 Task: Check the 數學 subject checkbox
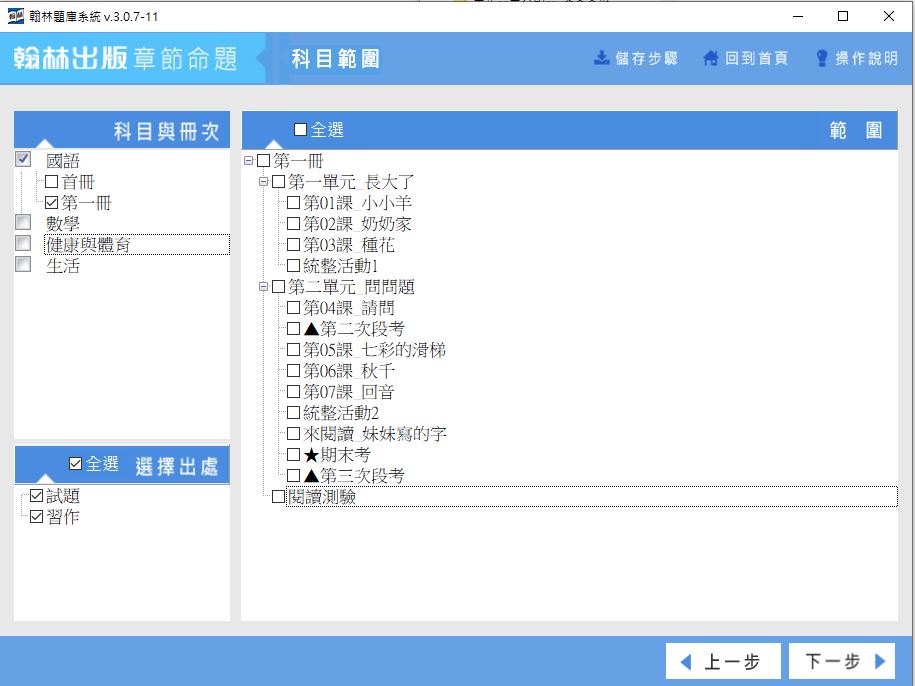coord(24,223)
